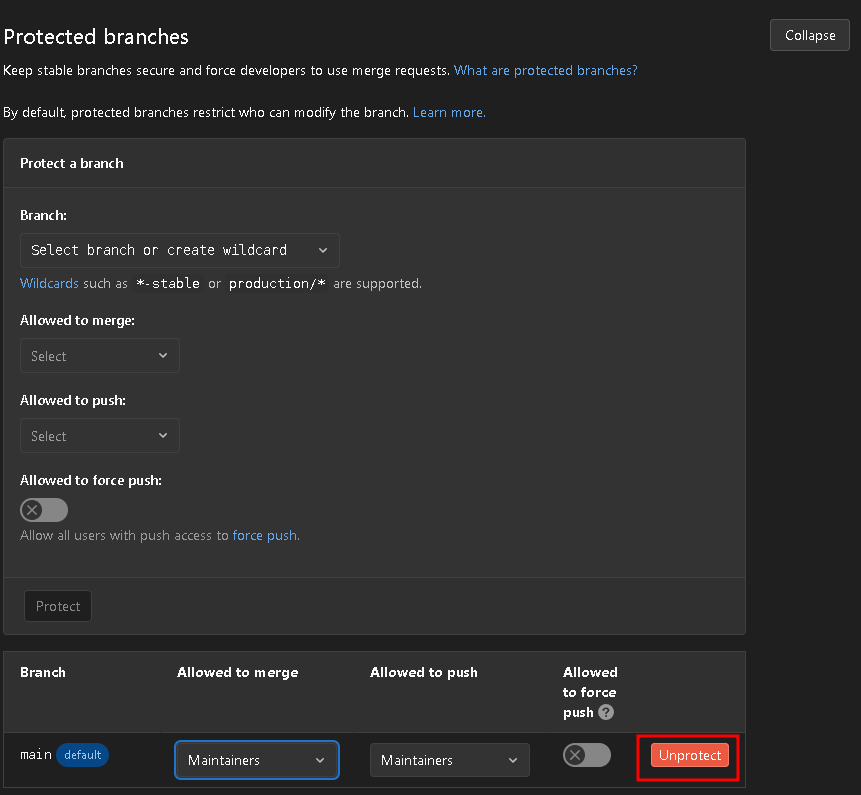Click the chevron in the main branch merge Maintainers dropdown

320,760
